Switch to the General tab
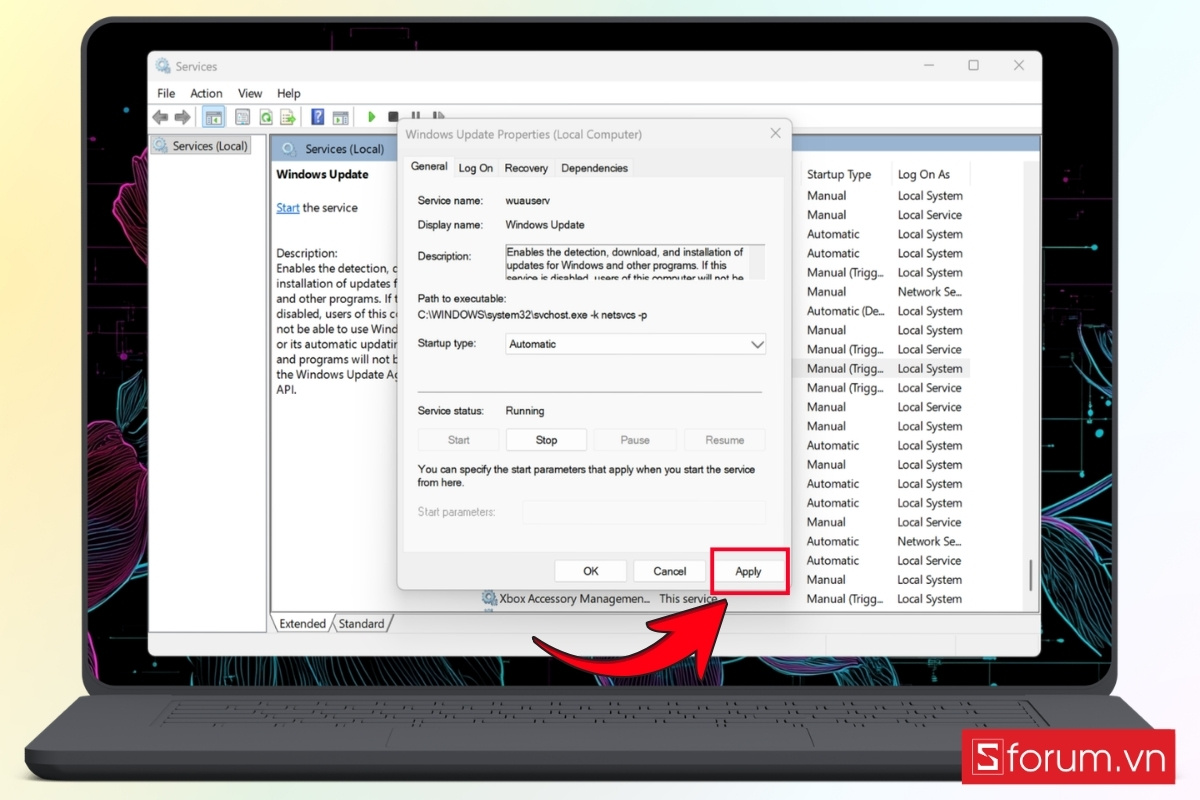1200x800 pixels. [429, 167]
